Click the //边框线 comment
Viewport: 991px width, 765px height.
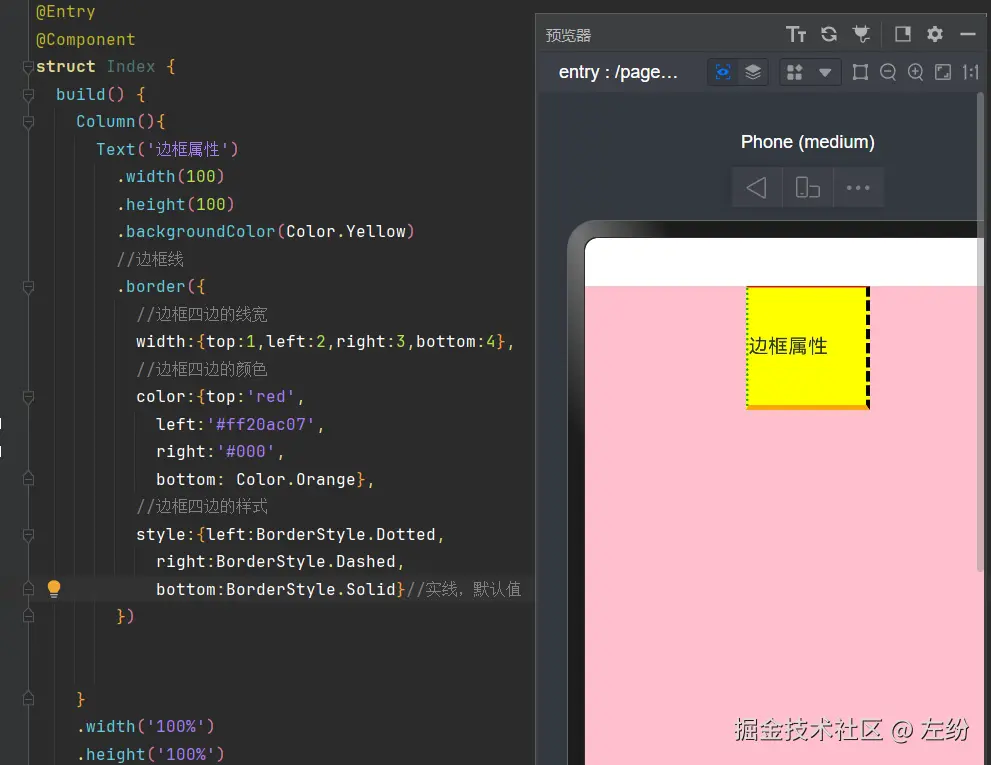150,259
